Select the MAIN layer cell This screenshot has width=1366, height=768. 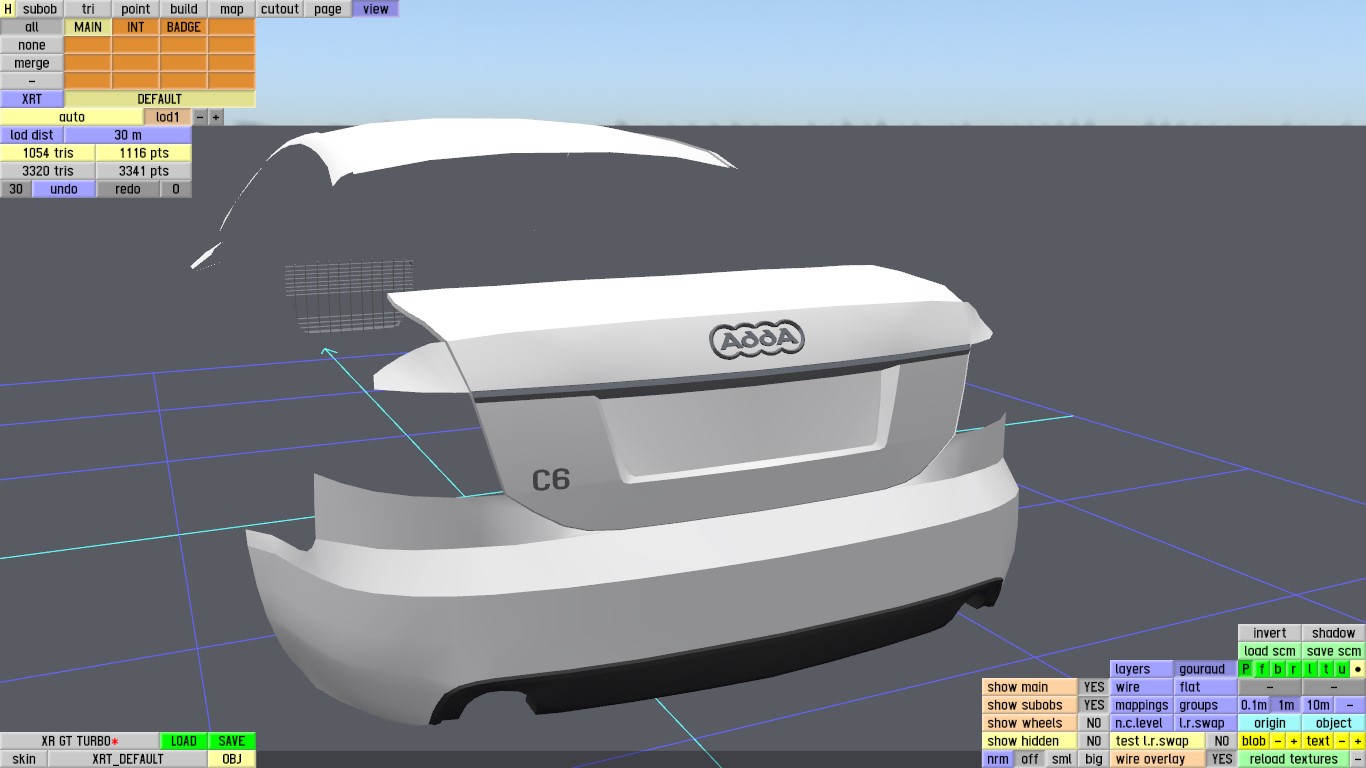pyautogui.click(x=88, y=27)
